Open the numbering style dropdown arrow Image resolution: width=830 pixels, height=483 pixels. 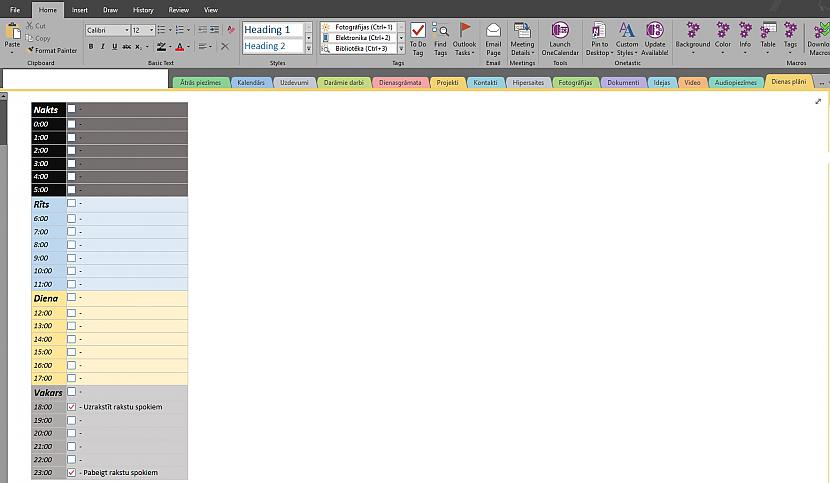click(x=188, y=30)
